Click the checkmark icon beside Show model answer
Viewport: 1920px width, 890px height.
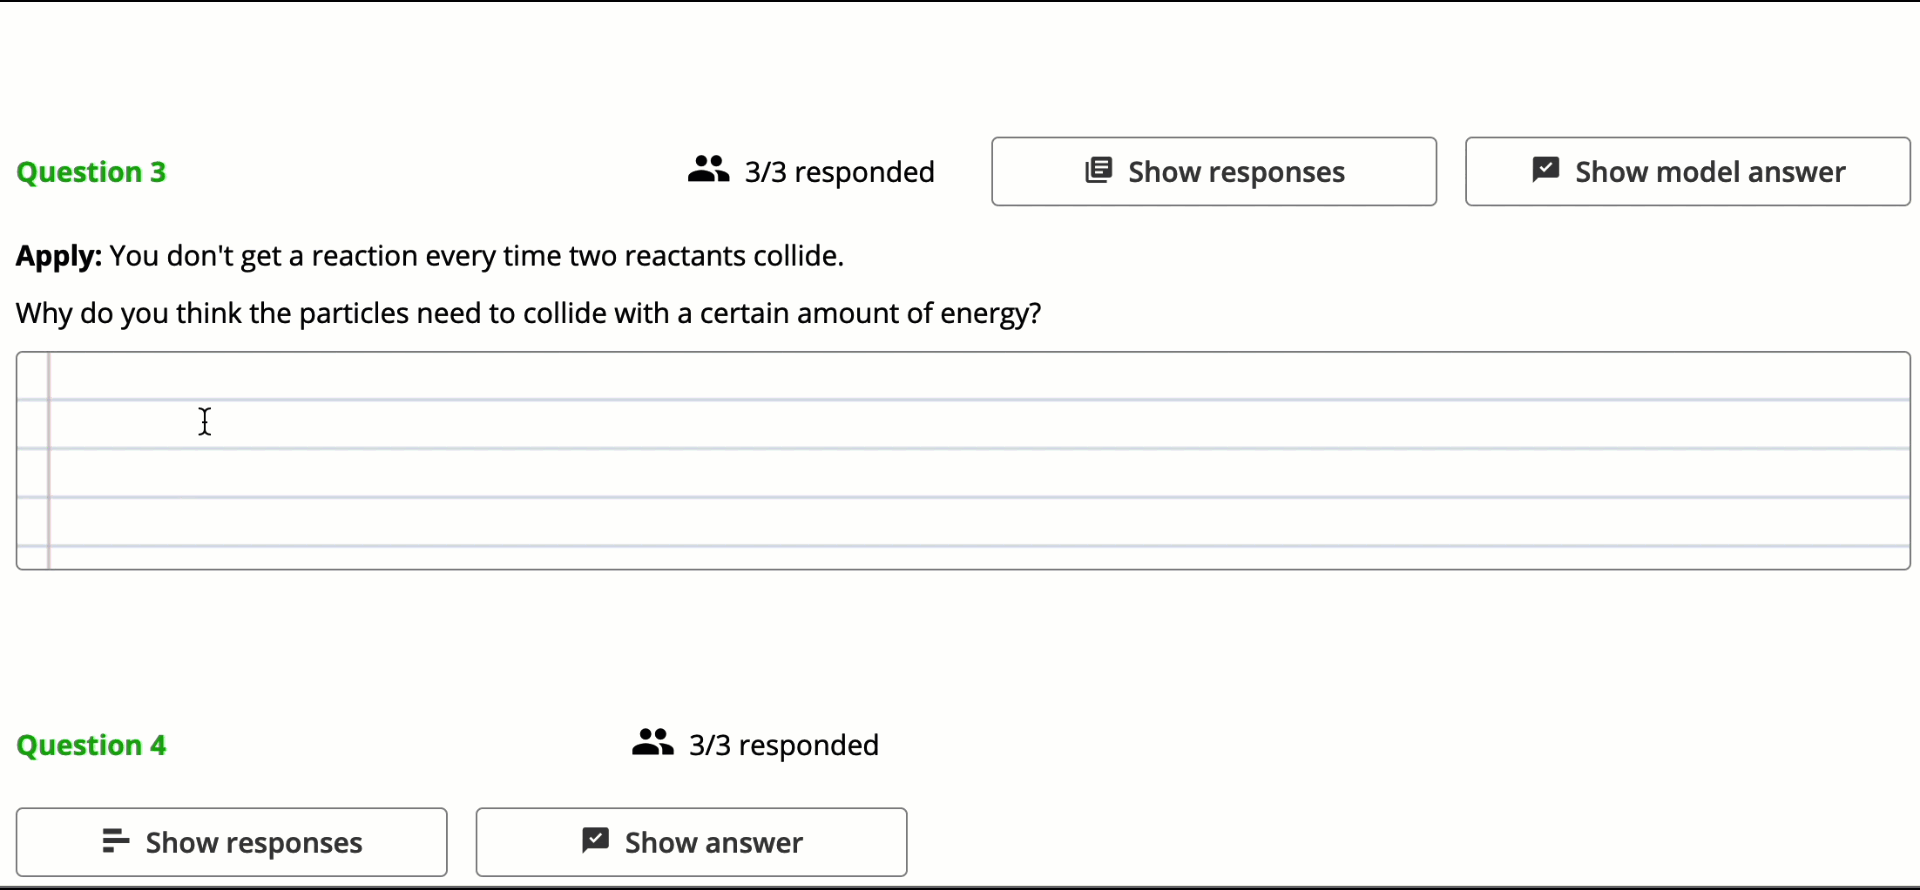pos(1545,170)
